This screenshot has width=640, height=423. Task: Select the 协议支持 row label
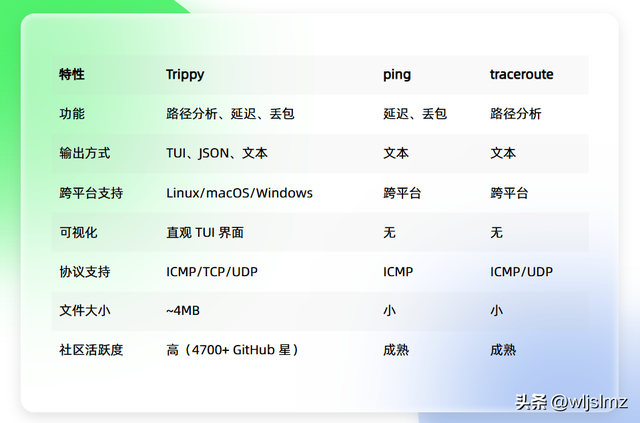(84, 272)
